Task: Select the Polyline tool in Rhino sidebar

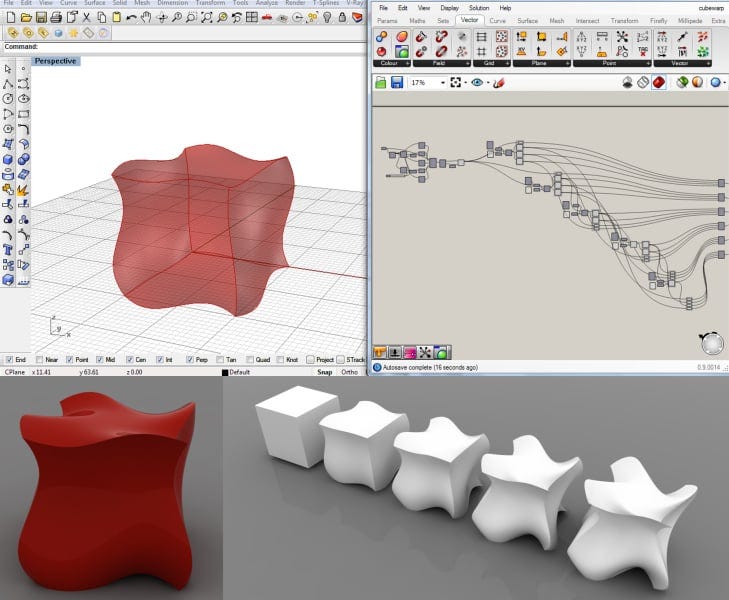Action: pos(8,84)
